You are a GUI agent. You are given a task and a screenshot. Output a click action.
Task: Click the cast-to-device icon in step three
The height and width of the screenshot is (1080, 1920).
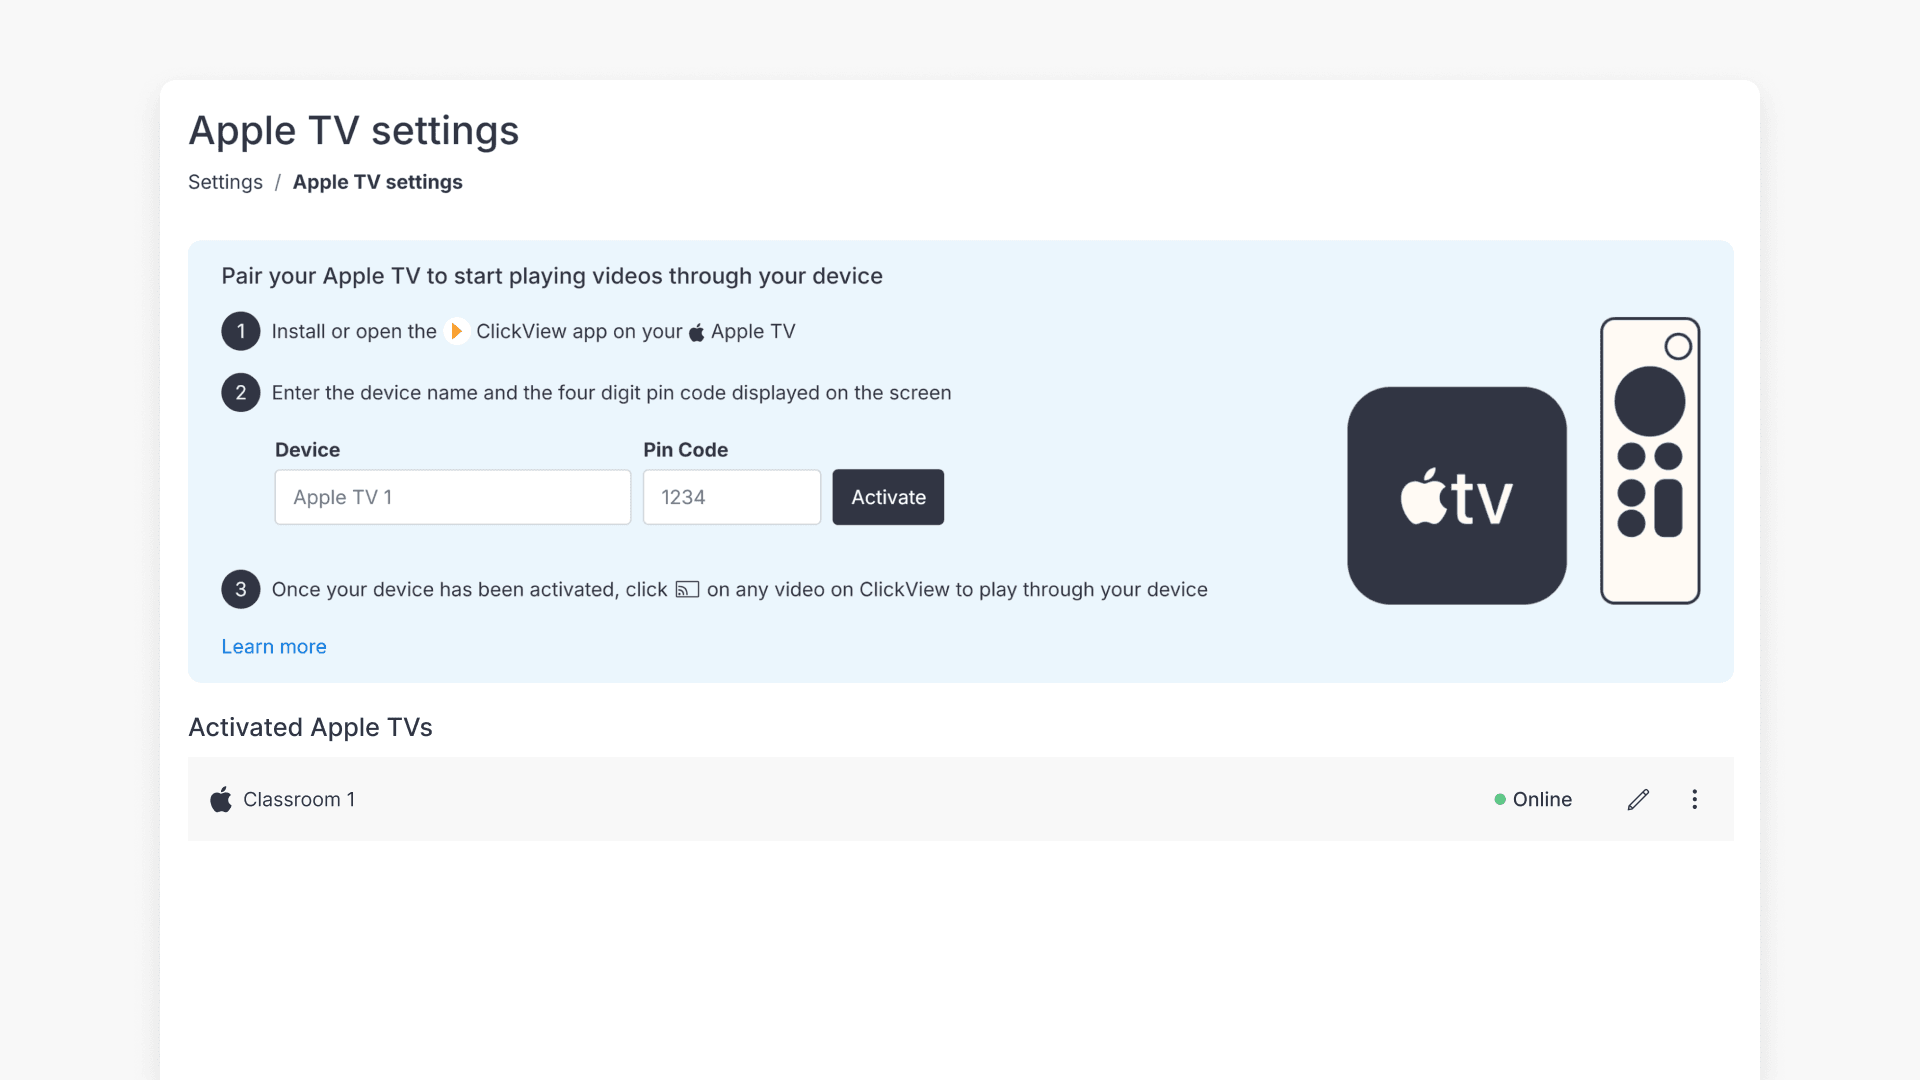point(687,590)
